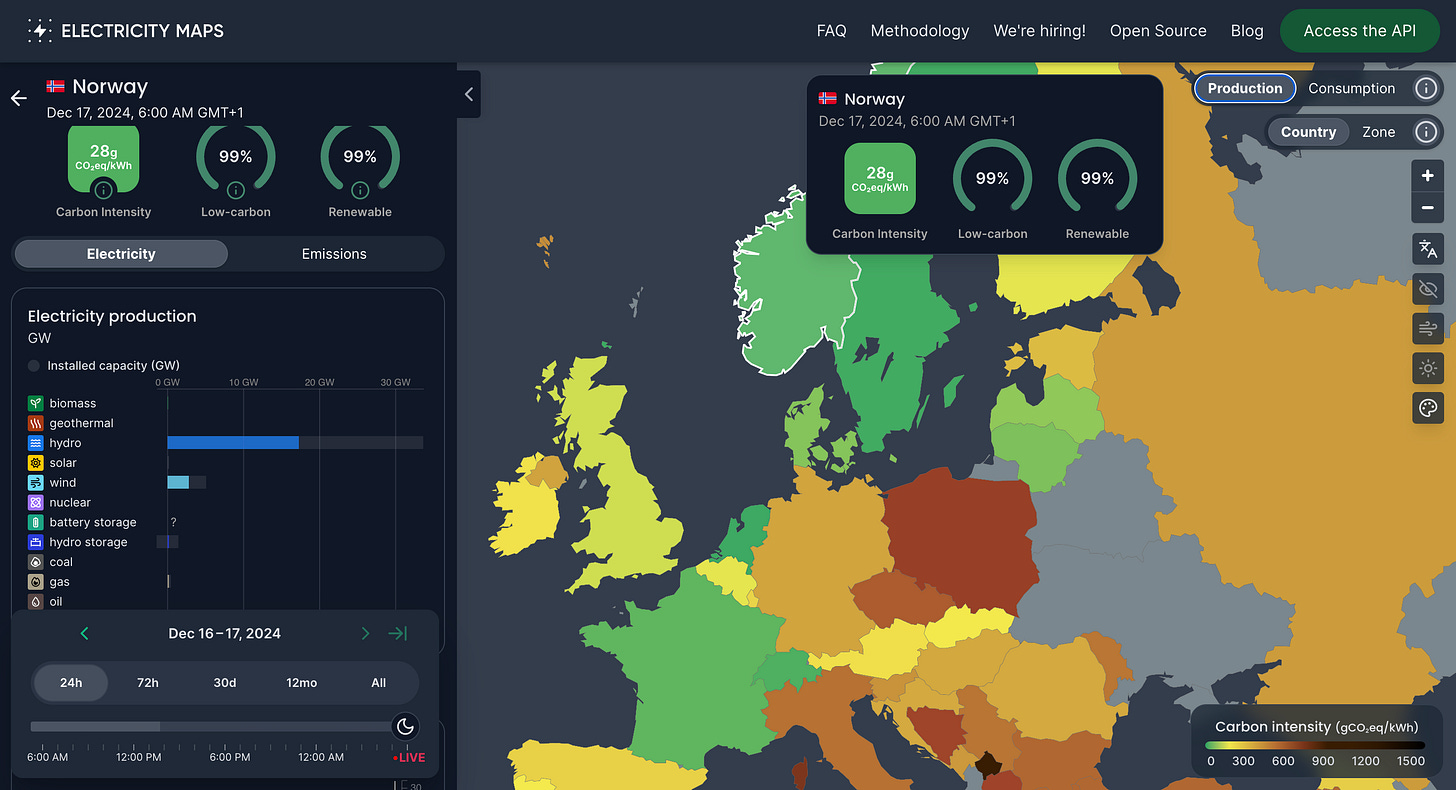Toggle the Installed capacity indicator
This screenshot has height=790, width=1456.
[34, 366]
